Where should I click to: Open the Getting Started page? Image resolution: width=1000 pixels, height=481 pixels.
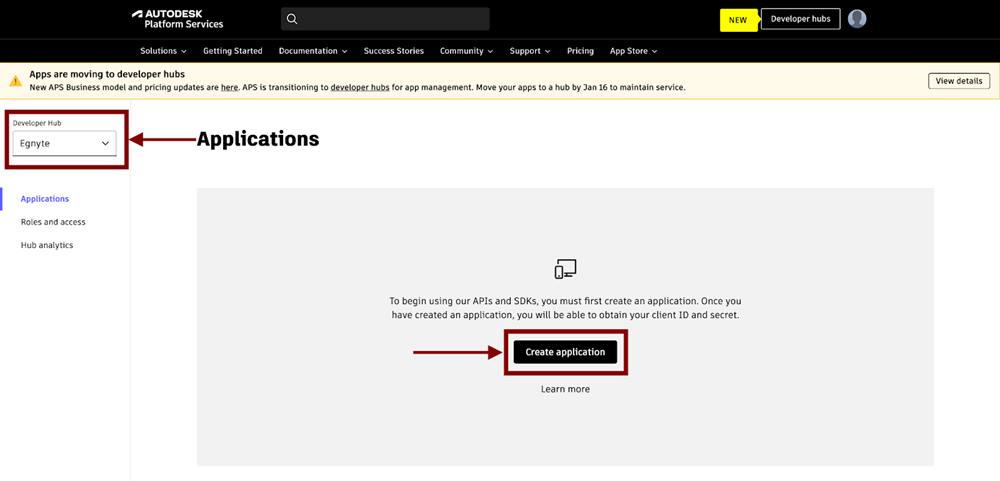click(x=233, y=51)
